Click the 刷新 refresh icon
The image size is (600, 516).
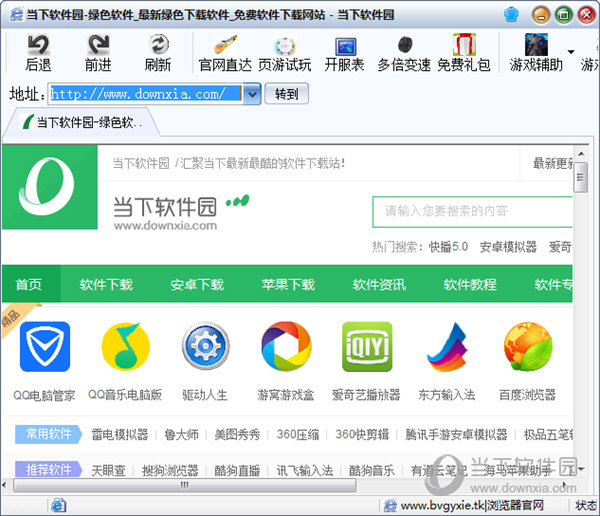click(x=158, y=44)
